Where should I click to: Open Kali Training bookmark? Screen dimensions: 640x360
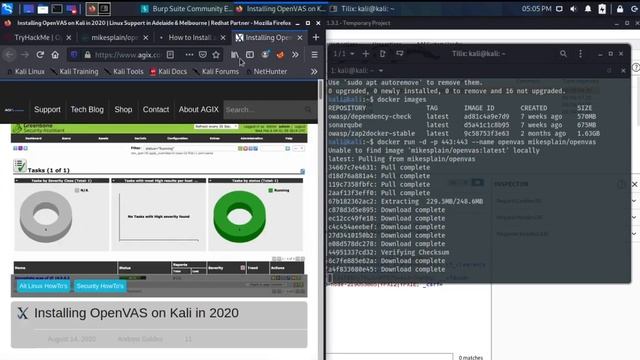(75, 71)
